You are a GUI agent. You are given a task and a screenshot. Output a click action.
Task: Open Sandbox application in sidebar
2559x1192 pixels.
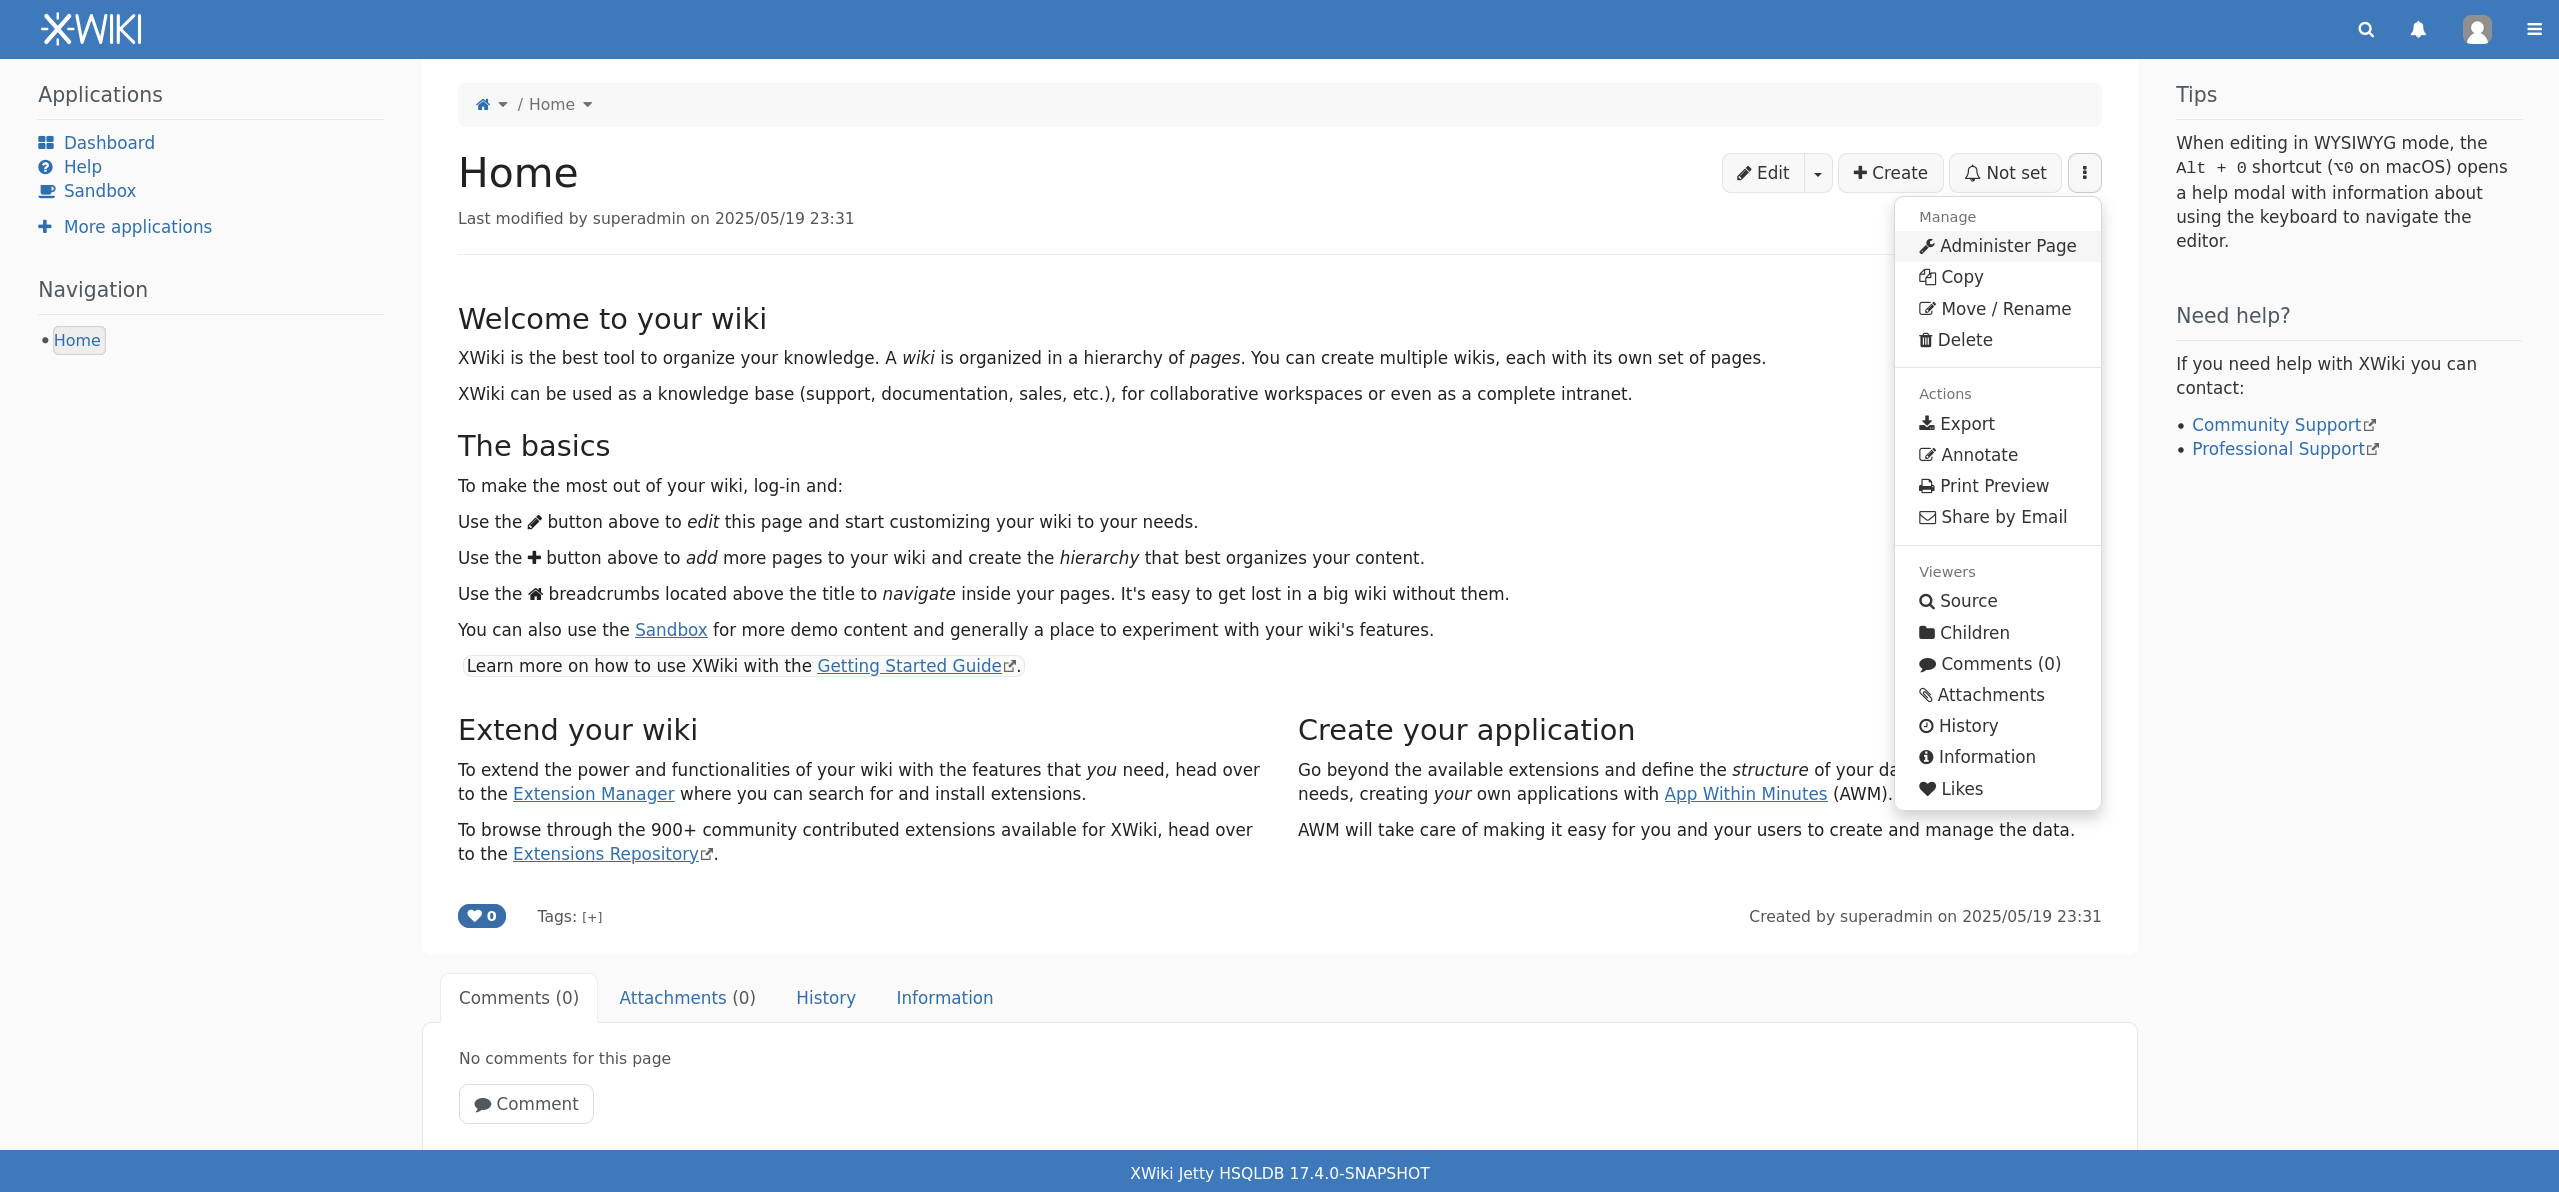point(100,191)
